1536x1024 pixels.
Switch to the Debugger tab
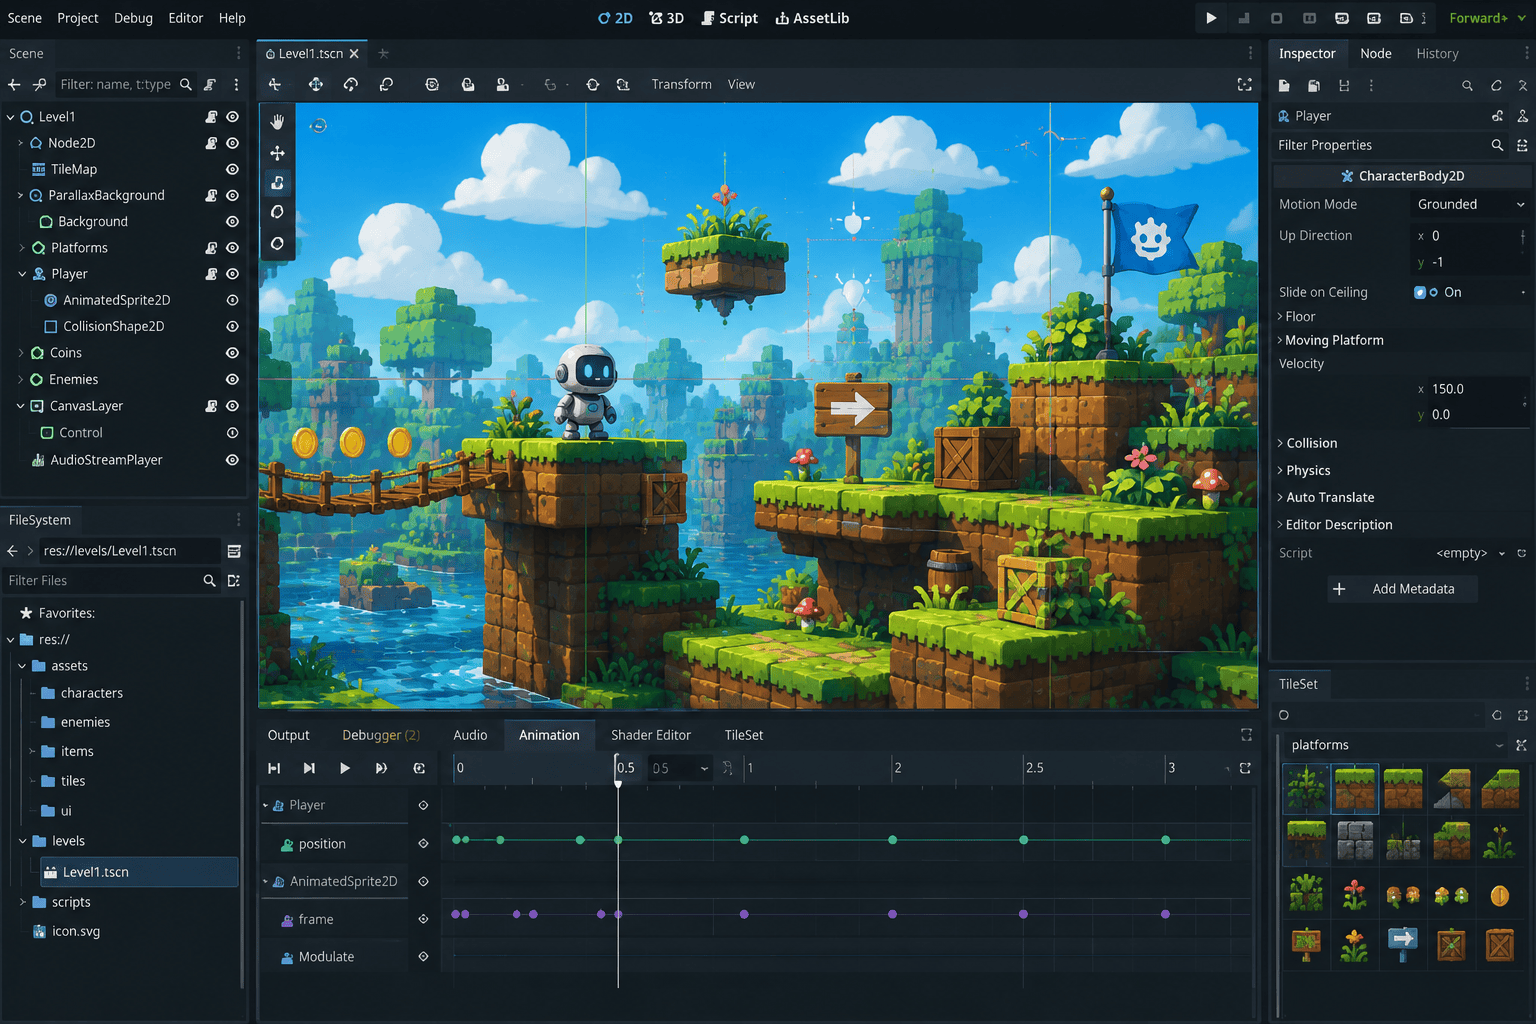(x=381, y=735)
